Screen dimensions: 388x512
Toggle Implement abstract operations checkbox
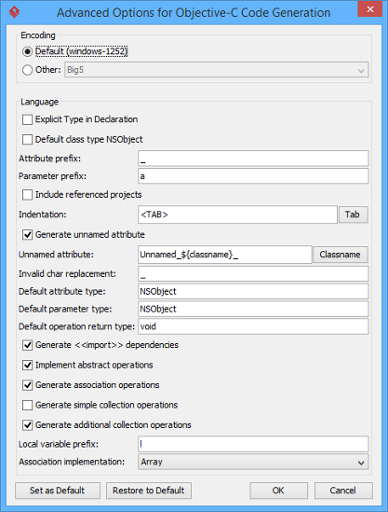27,365
